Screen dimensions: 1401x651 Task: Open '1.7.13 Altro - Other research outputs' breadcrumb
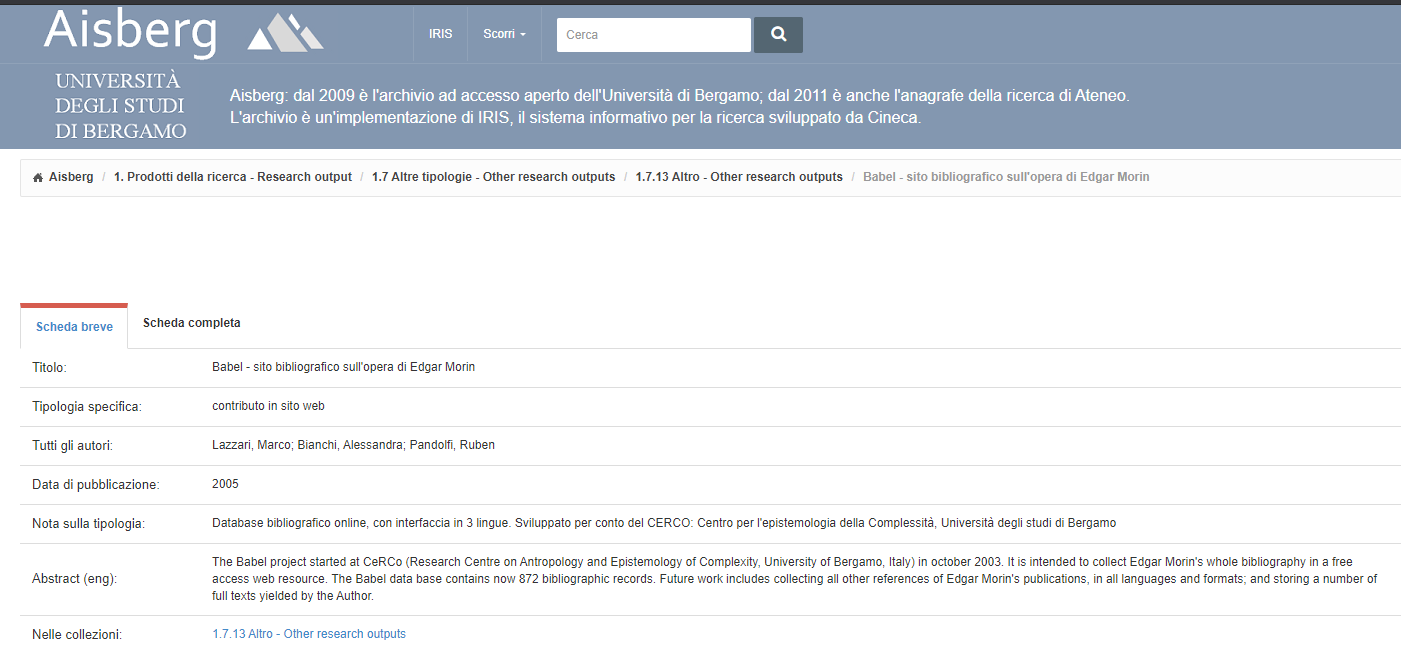pos(739,177)
